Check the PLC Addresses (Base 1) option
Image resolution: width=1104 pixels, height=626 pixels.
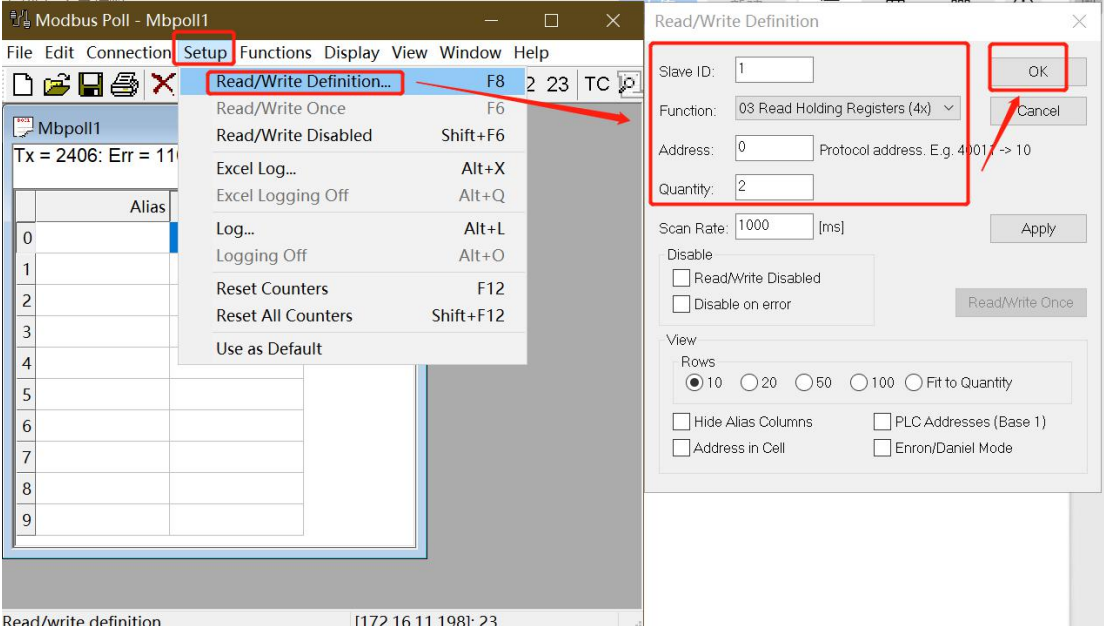[x=882, y=422]
